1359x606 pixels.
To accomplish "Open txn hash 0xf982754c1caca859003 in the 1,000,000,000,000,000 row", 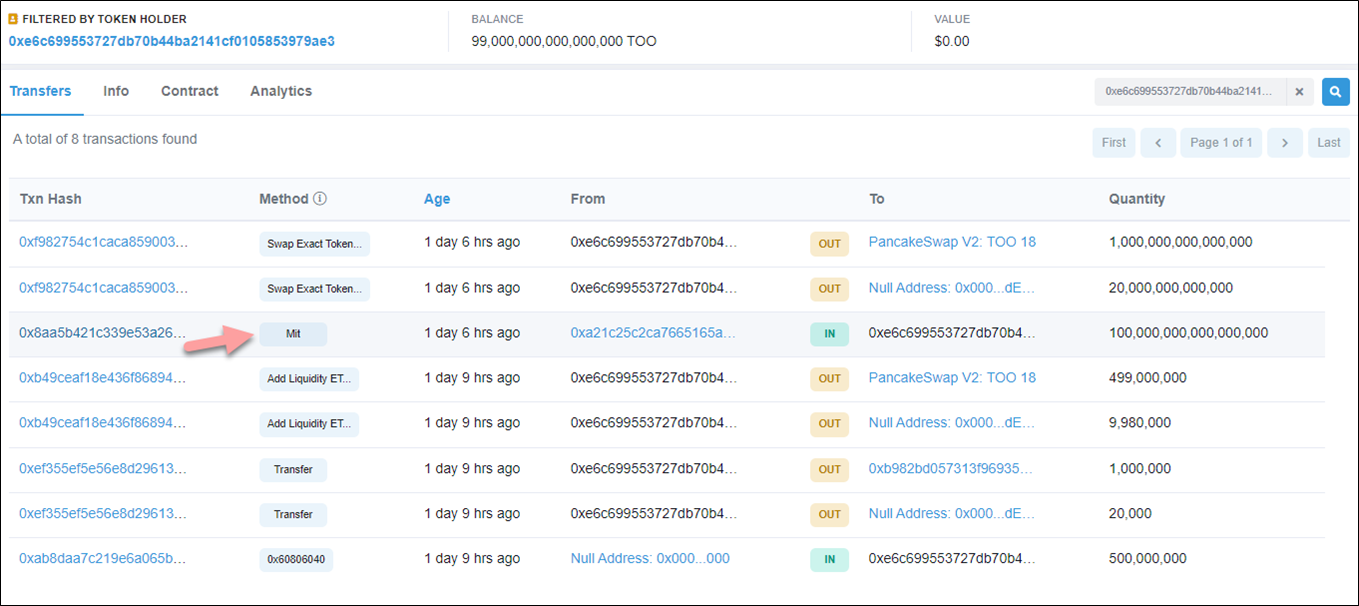I will [103, 242].
